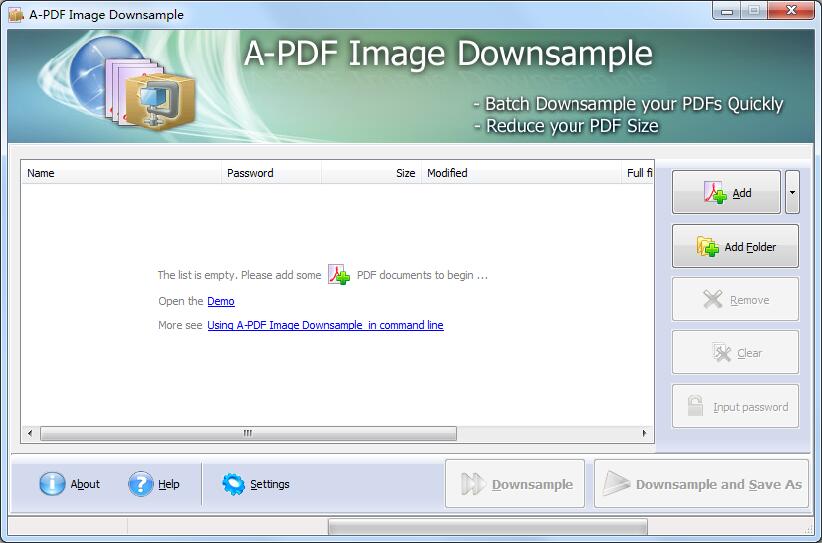The width and height of the screenshot is (822, 543).
Task: Close the A-PDF Image Downsample window
Action: point(792,10)
